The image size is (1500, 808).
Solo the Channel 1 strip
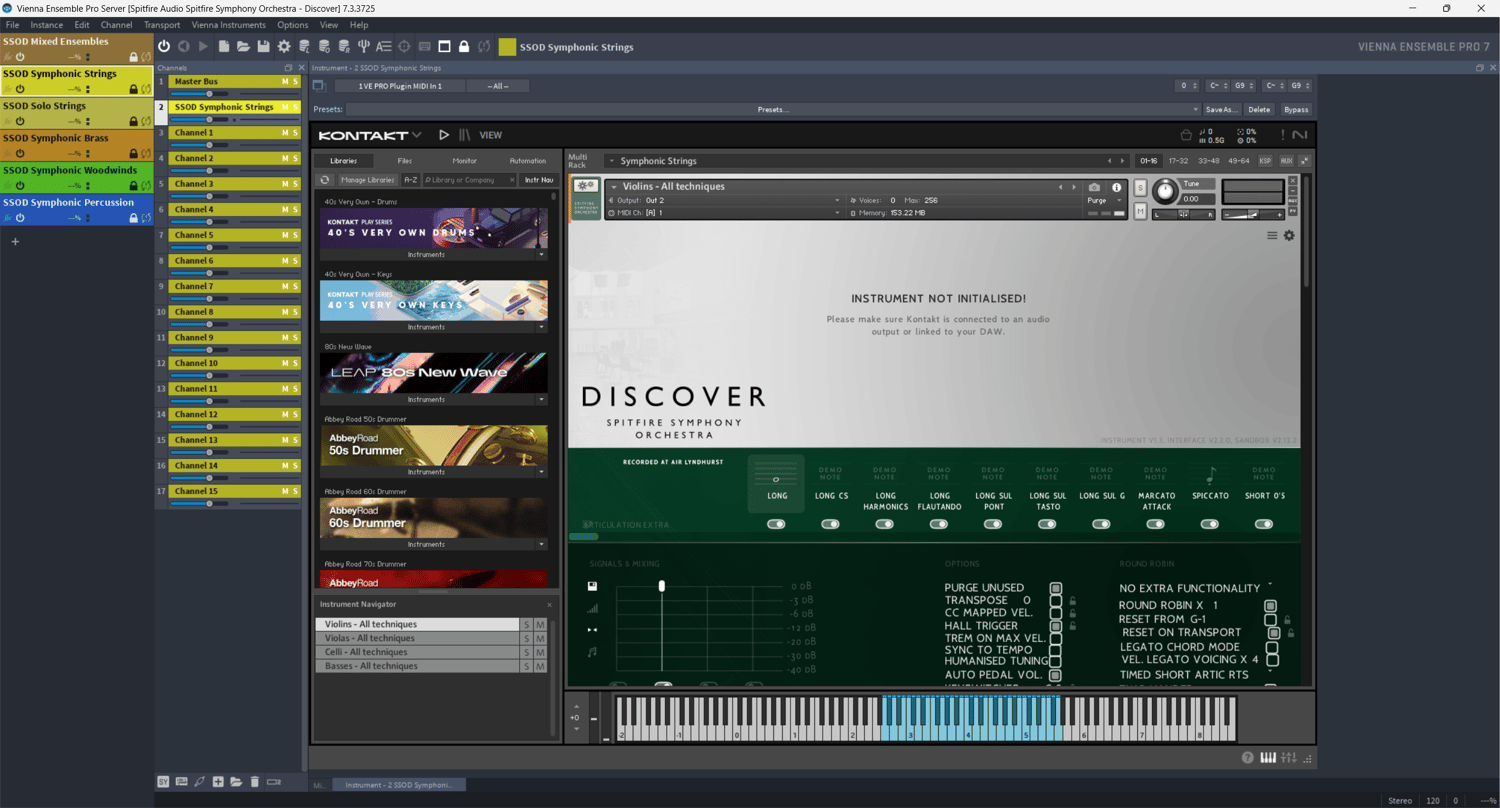coord(295,132)
